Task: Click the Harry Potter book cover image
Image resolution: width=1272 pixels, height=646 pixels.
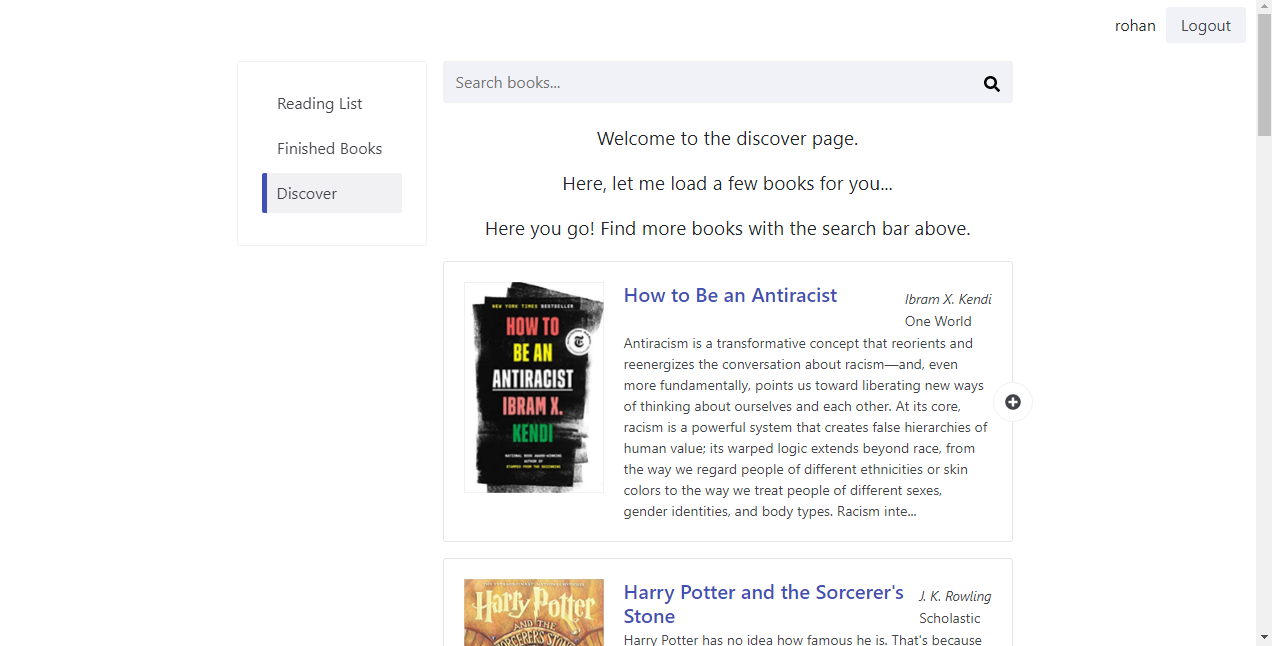Action: coord(534,612)
